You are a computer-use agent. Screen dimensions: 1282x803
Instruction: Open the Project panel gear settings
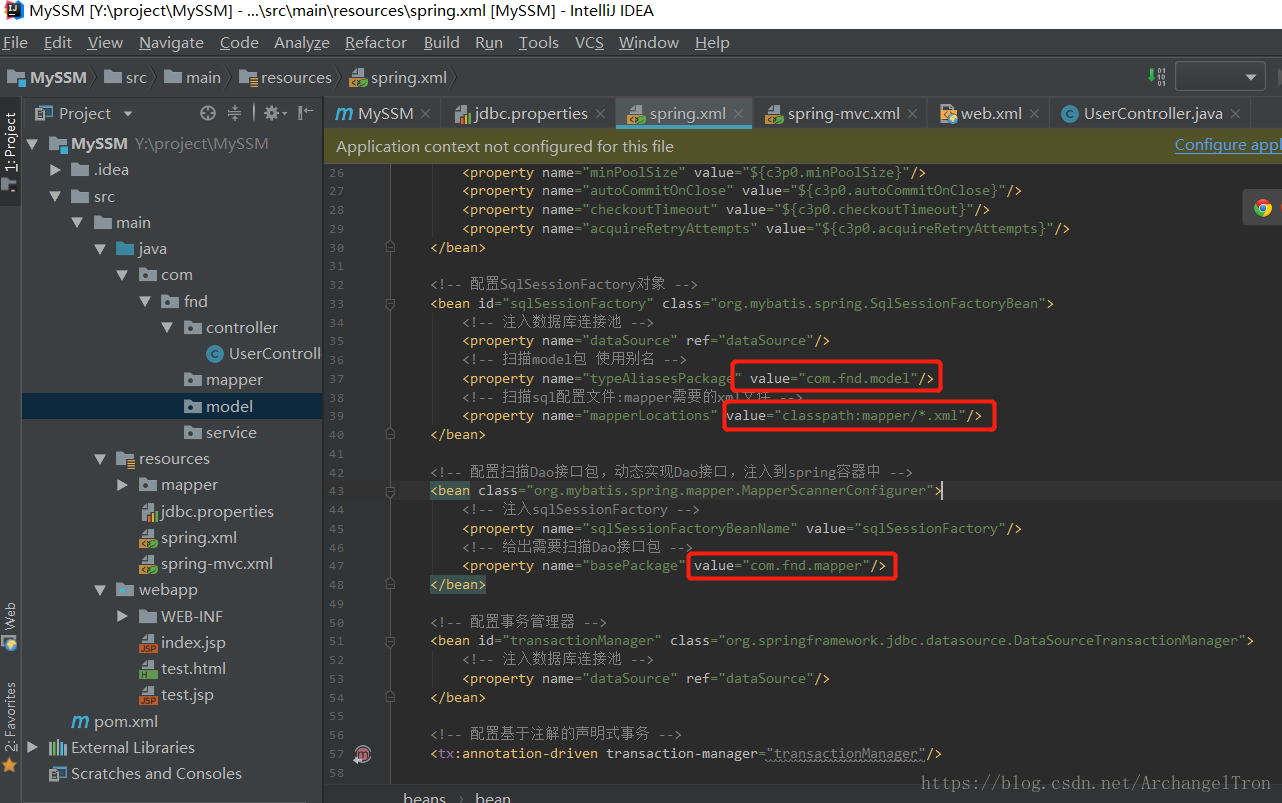pos(275,113)
